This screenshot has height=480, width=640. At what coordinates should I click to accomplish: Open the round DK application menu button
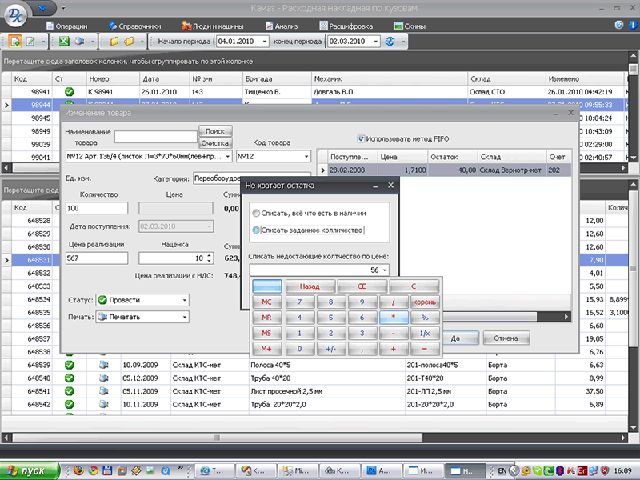(x=15, y=15)
